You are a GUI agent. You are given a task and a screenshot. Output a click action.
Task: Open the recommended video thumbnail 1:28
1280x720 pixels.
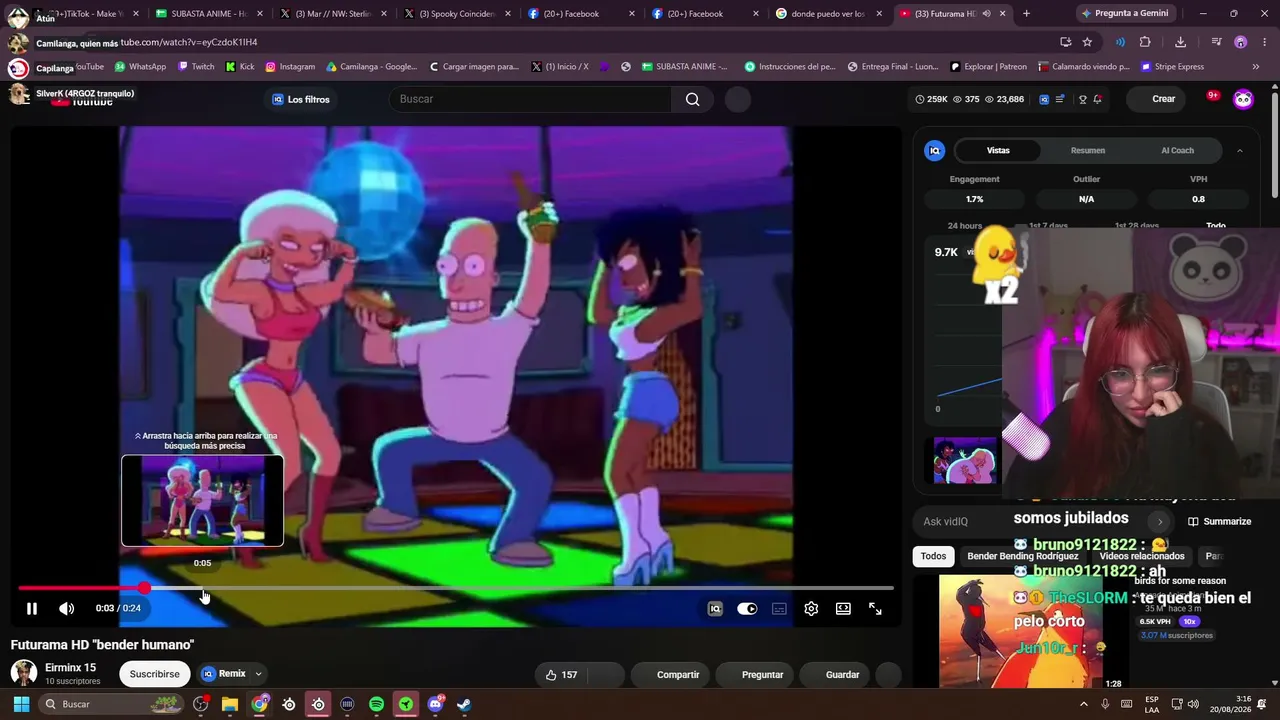[x=1030, y=632]
